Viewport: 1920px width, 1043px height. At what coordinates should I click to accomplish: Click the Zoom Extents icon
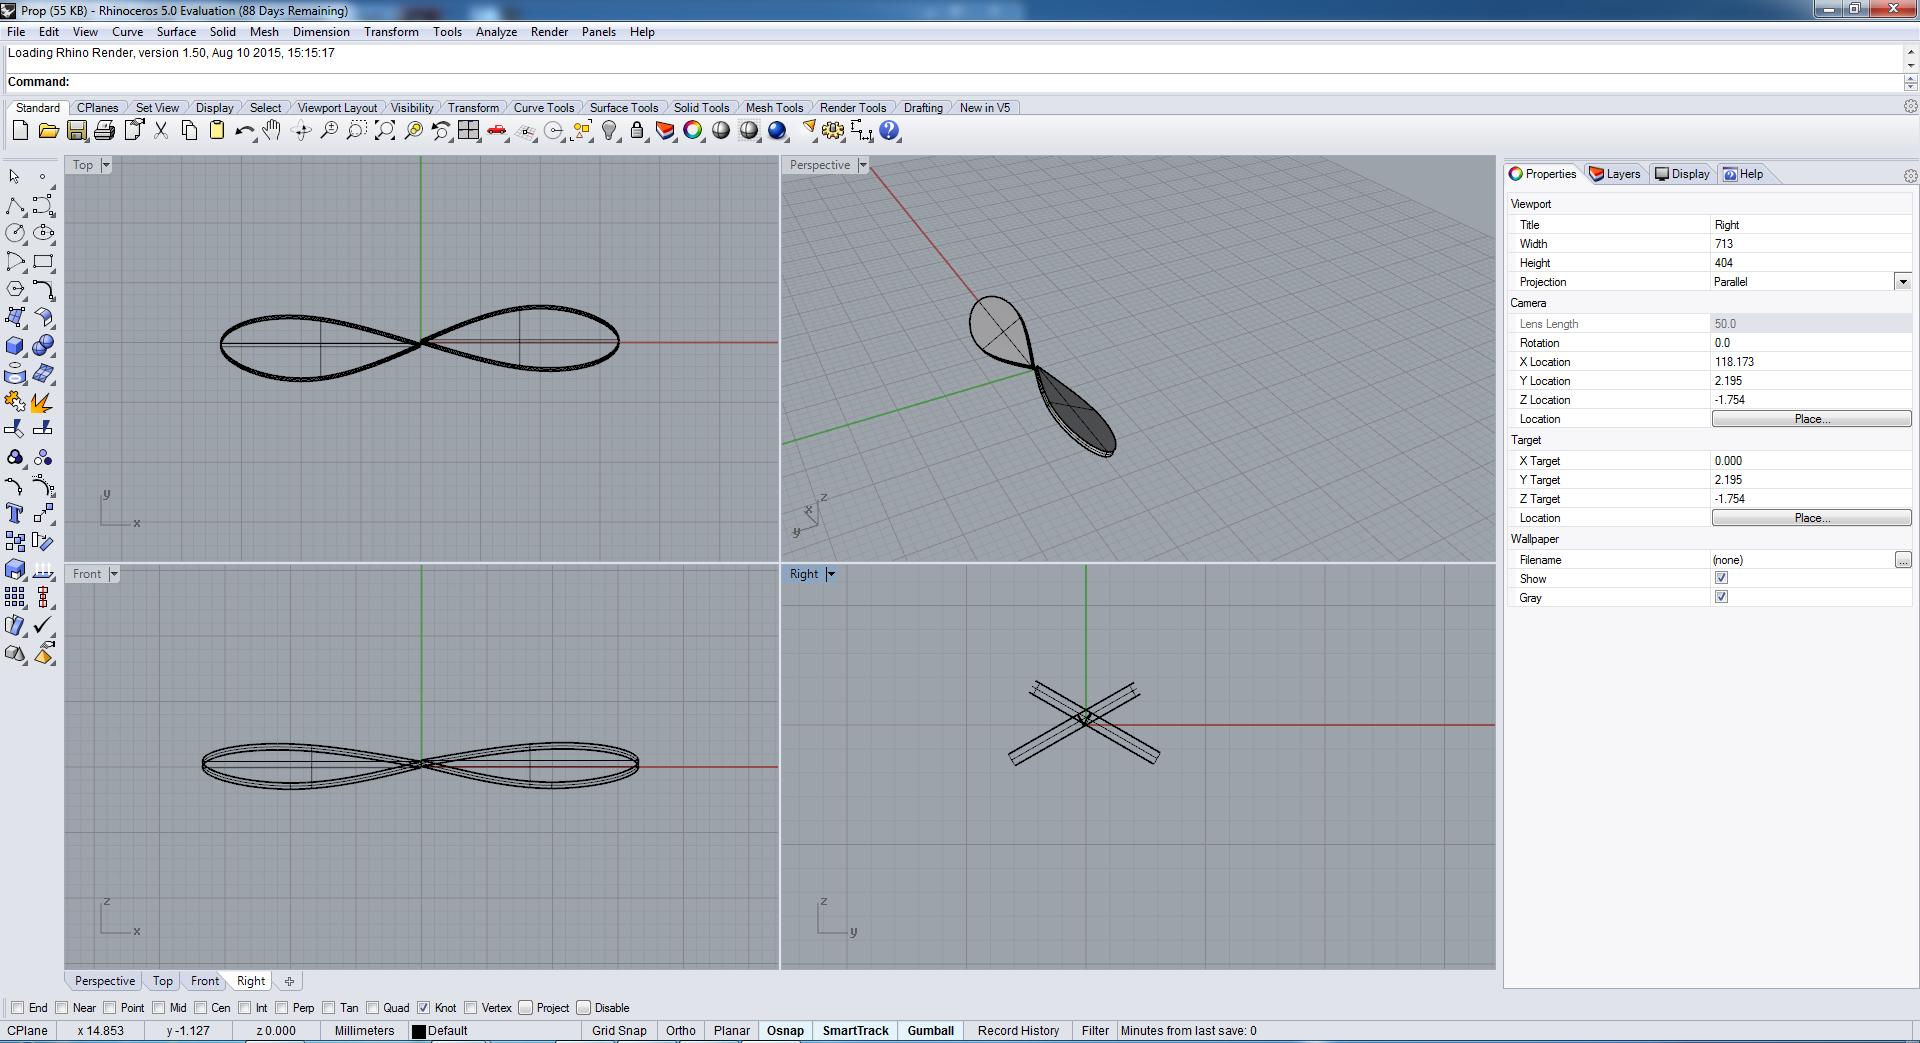point(385,131)
